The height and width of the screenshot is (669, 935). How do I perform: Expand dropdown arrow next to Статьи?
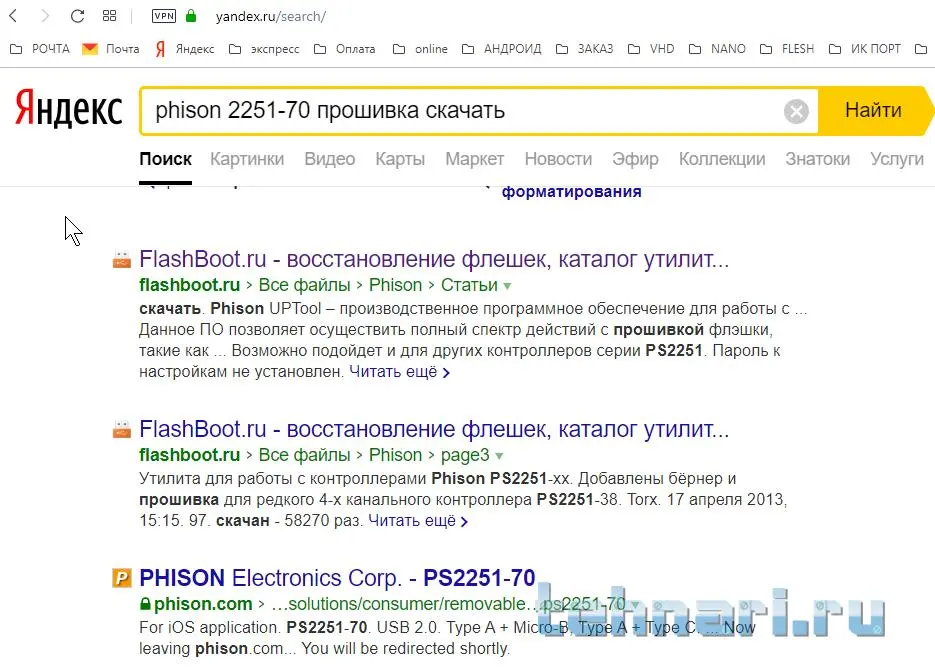tap(507, 286)
